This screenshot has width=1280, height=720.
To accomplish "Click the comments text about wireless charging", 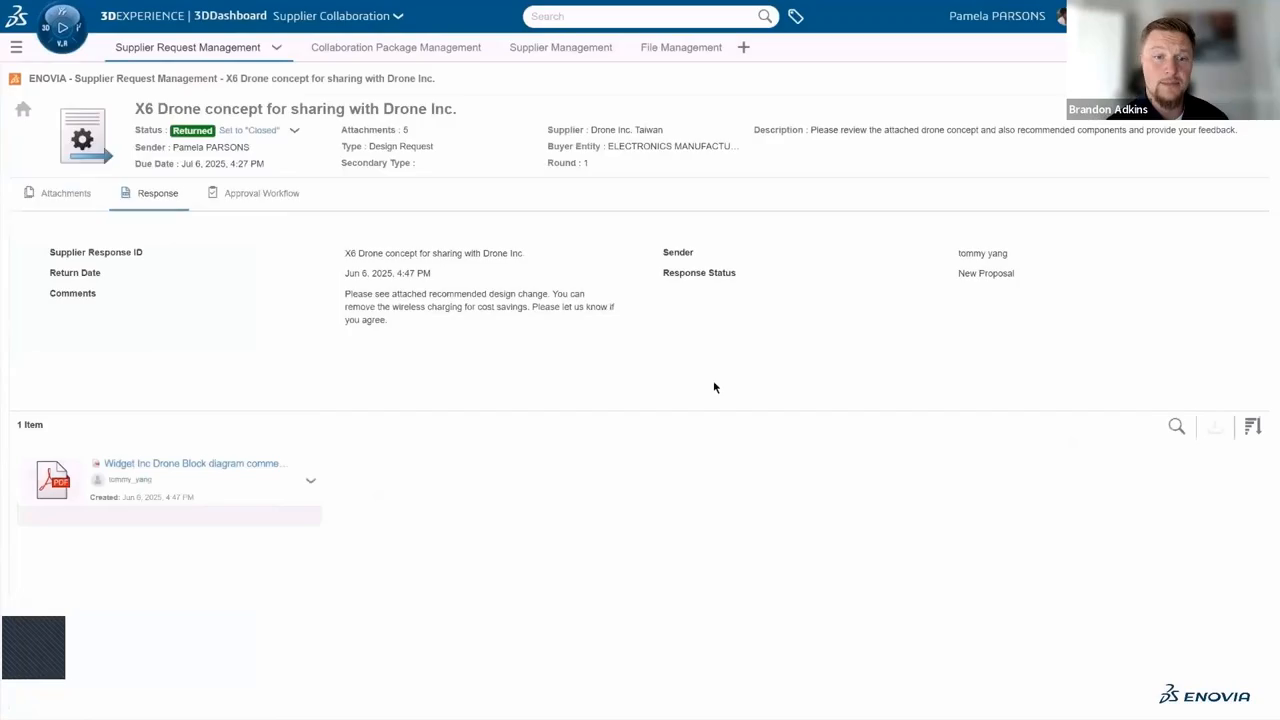I will pos(480,307).
